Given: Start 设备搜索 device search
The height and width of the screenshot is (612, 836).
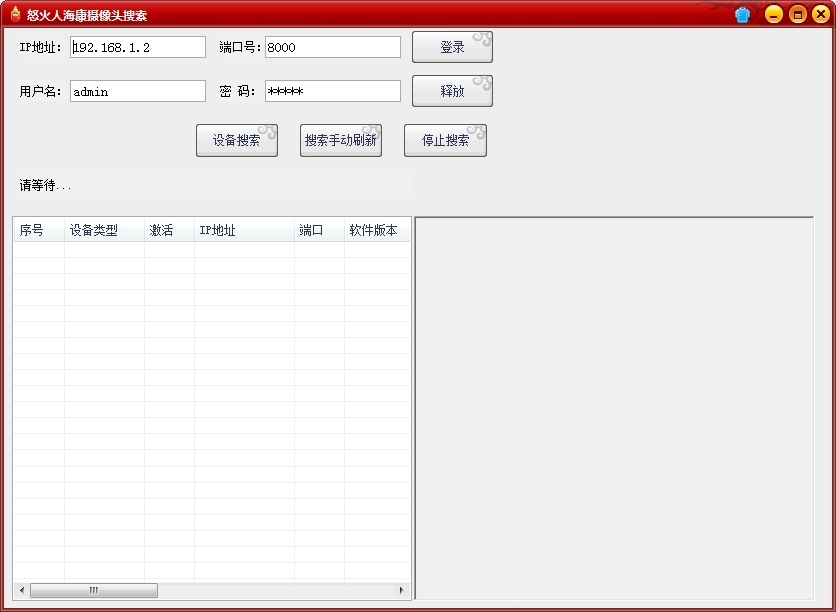Looking at the screenshot, I should [x=237, y=141].
